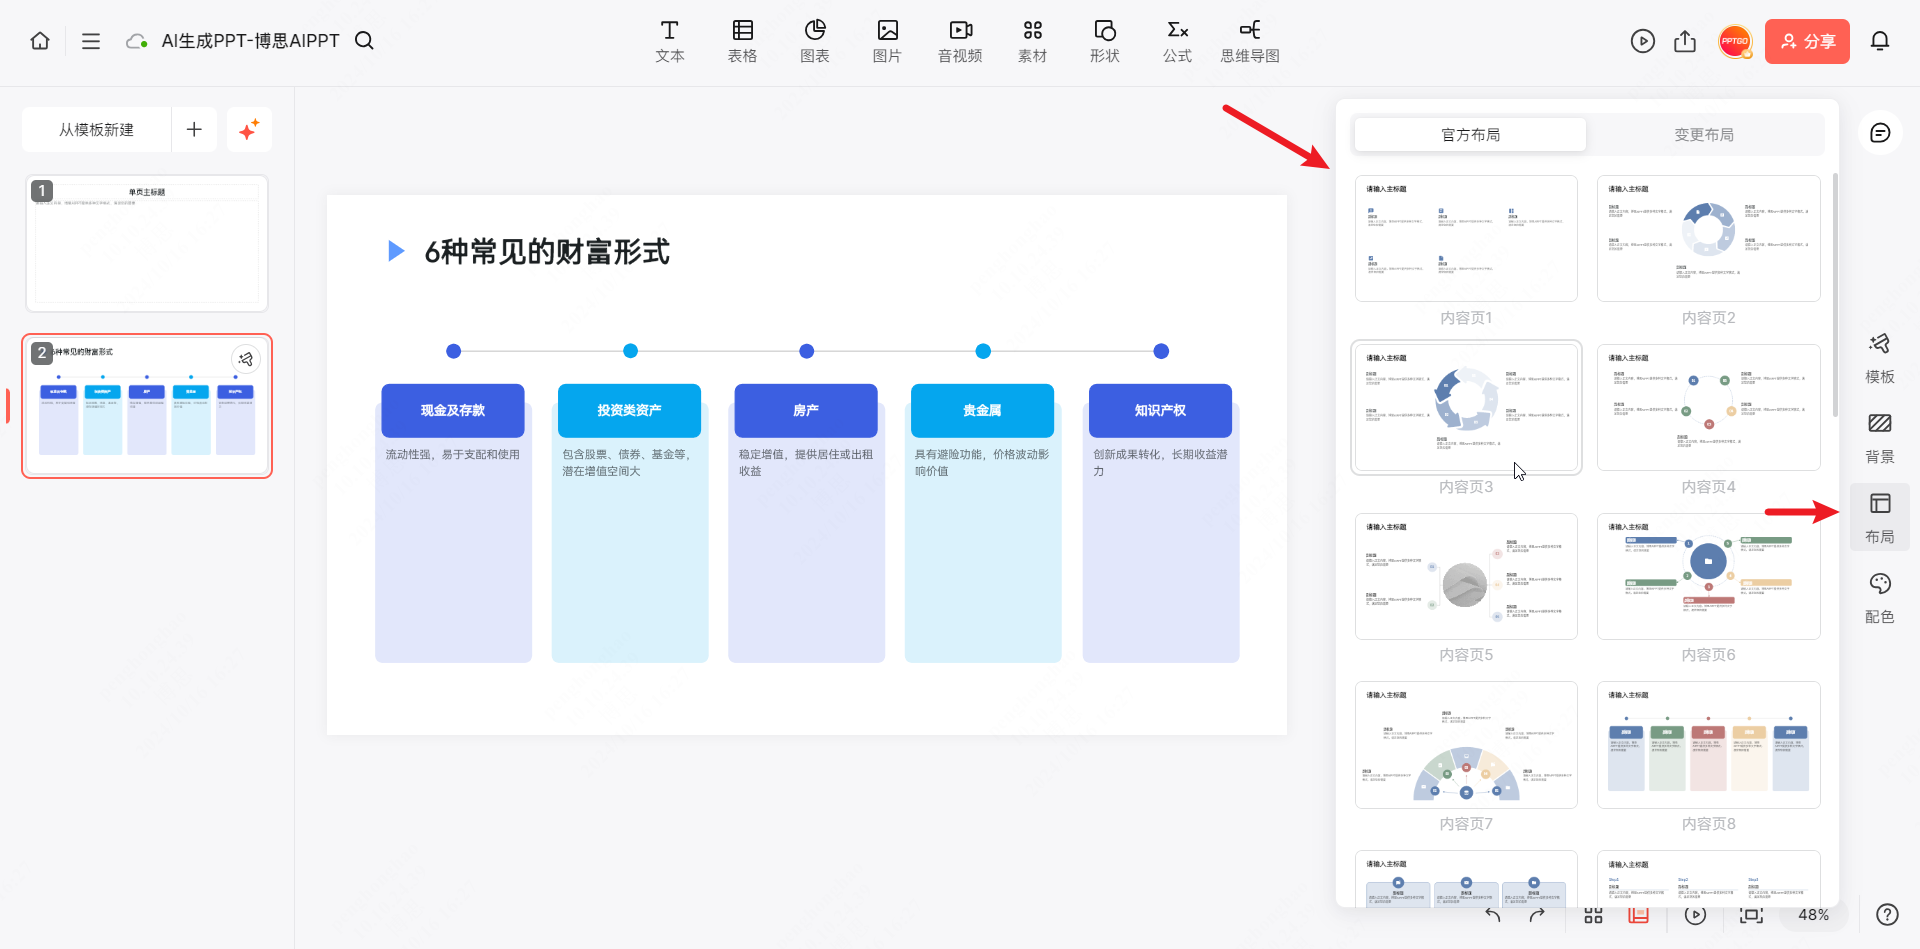Click the redo arrow
The width and height of the screenshot is (1920, 949).
(1537, 915)
